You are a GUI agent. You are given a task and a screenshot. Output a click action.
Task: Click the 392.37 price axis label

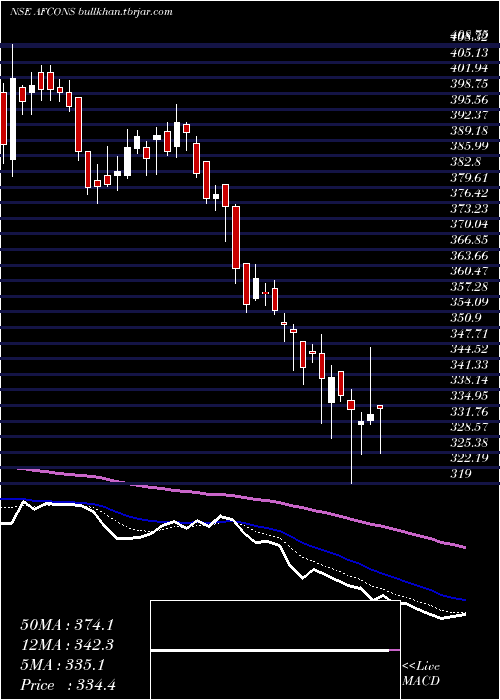pos(468,116)
